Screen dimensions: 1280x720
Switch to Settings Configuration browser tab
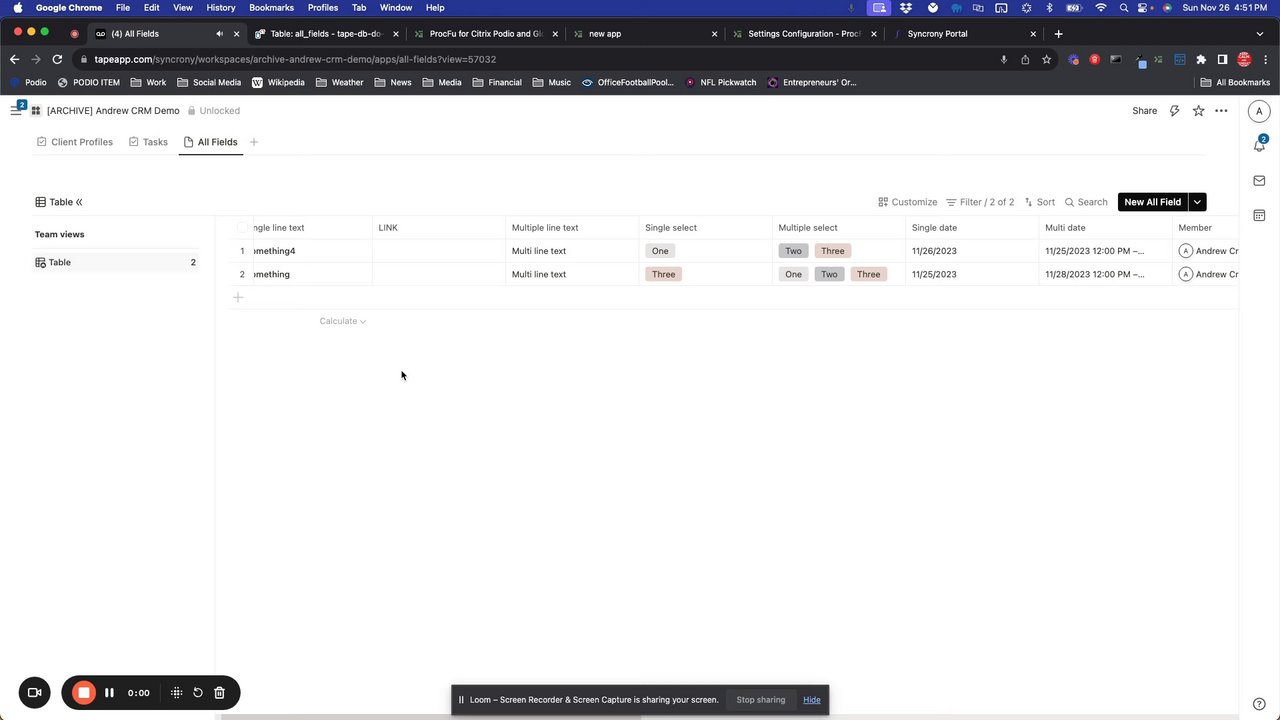click(803, 34)
